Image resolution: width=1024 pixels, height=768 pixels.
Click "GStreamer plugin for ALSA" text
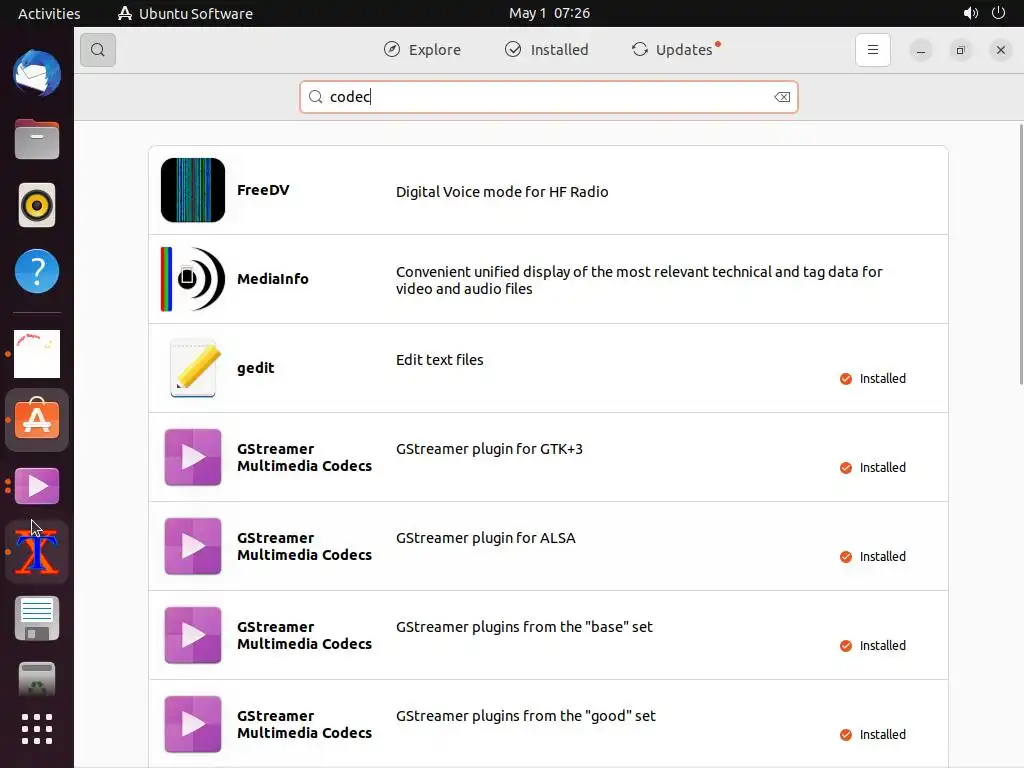click(485, 537)
